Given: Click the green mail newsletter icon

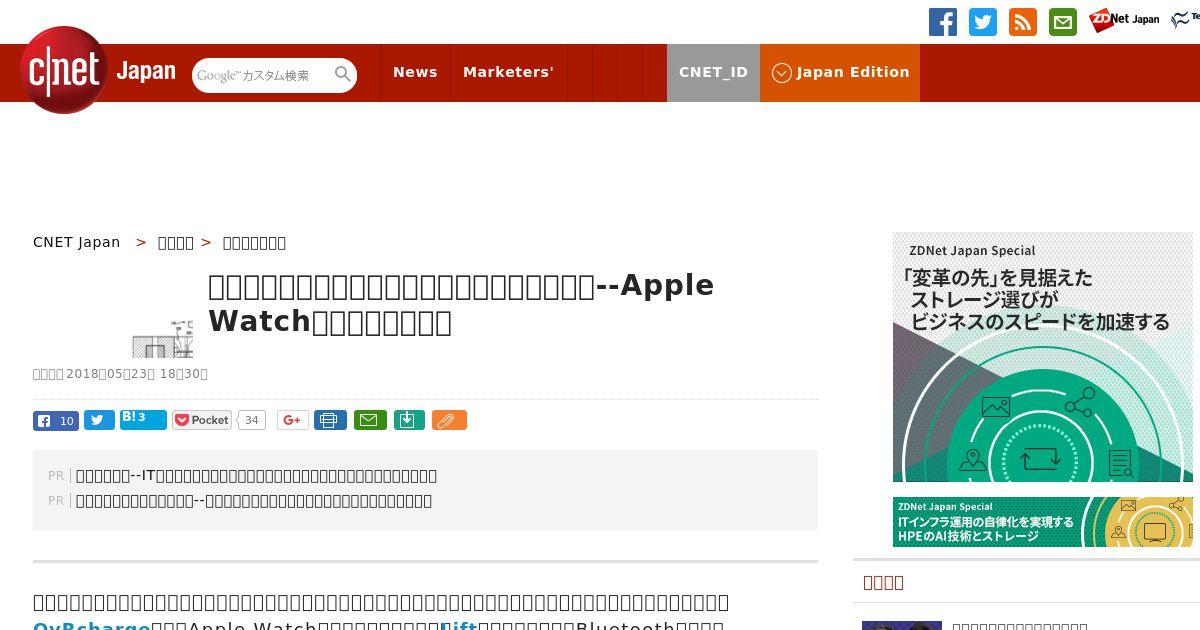Looking at the screenshot, I should coord(1063,22).
